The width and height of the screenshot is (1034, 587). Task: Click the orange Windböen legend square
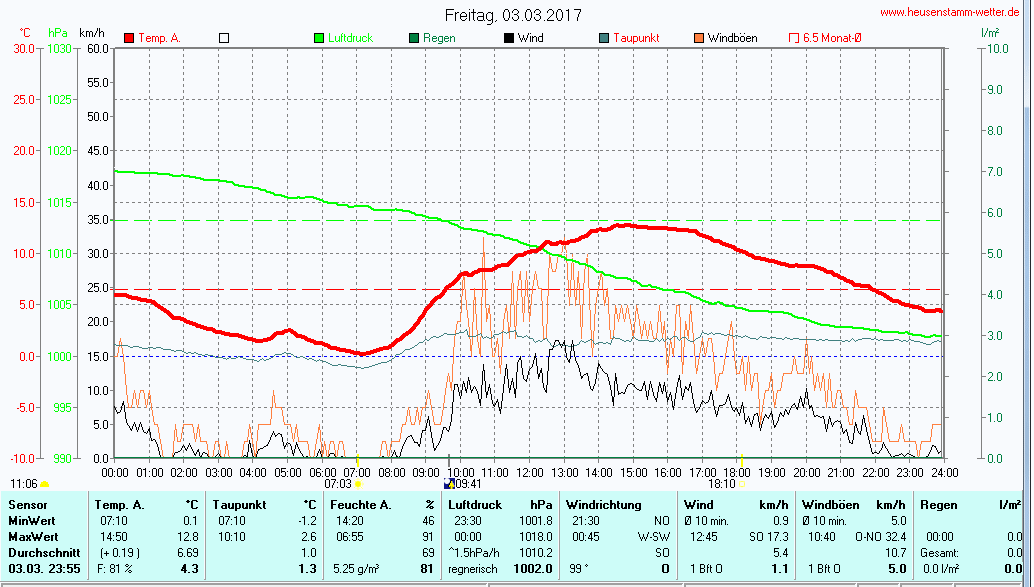tap(698, 38)
